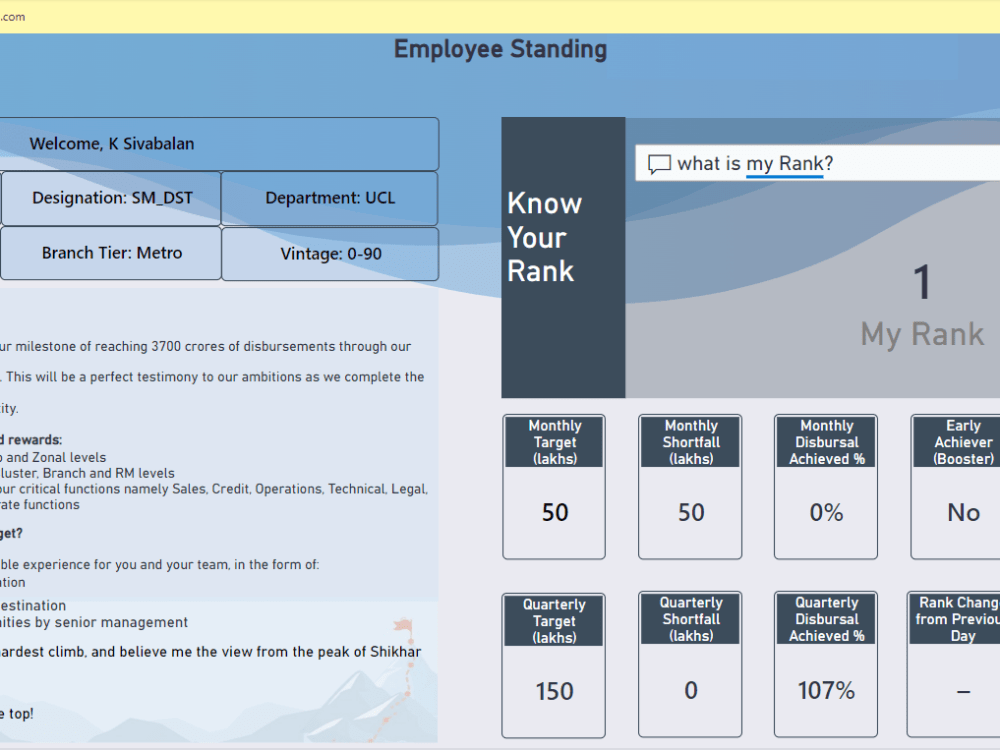Click the Quarterly Disbursal value 107%
Image resolution: width=1000 pixels, height=750 pixels.
tap(827, 690)
